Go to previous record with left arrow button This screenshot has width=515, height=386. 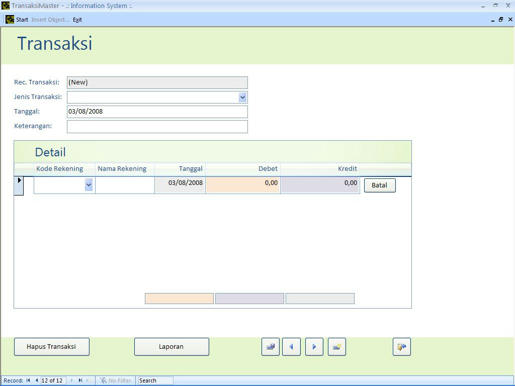click(x=291, y=347)
